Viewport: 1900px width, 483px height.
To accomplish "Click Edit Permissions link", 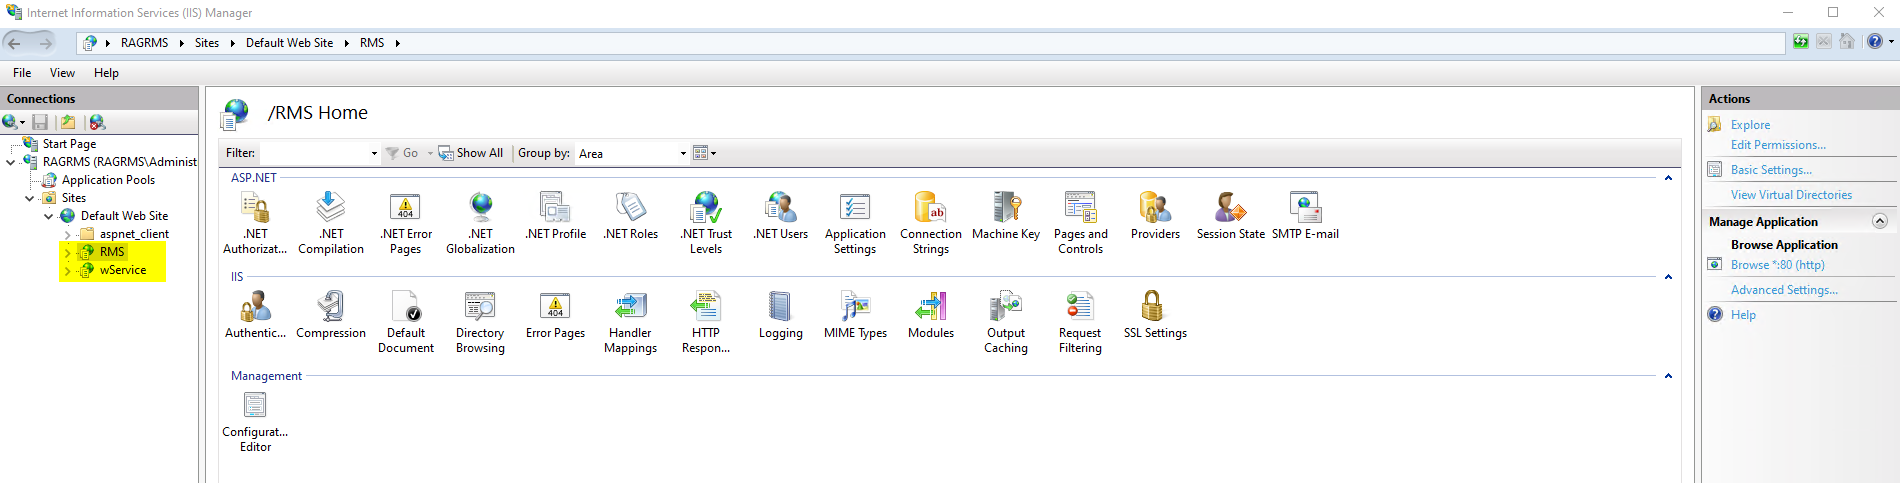I will [x=1778, y=145].
